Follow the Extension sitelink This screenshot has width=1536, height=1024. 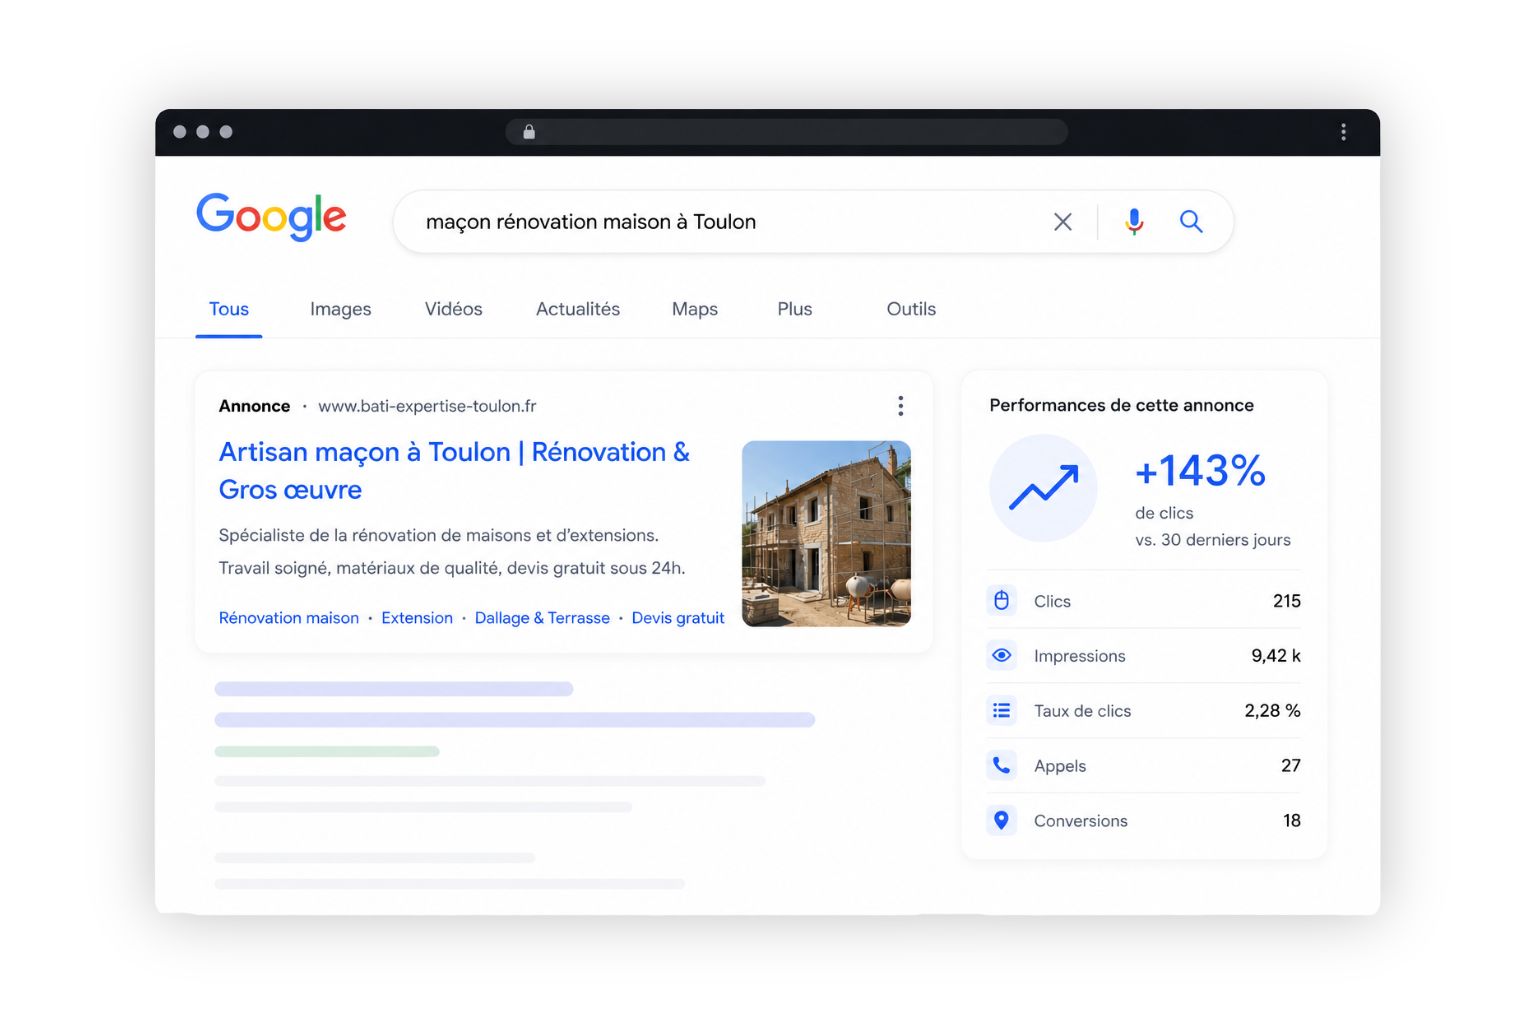[x=417, y=618]
